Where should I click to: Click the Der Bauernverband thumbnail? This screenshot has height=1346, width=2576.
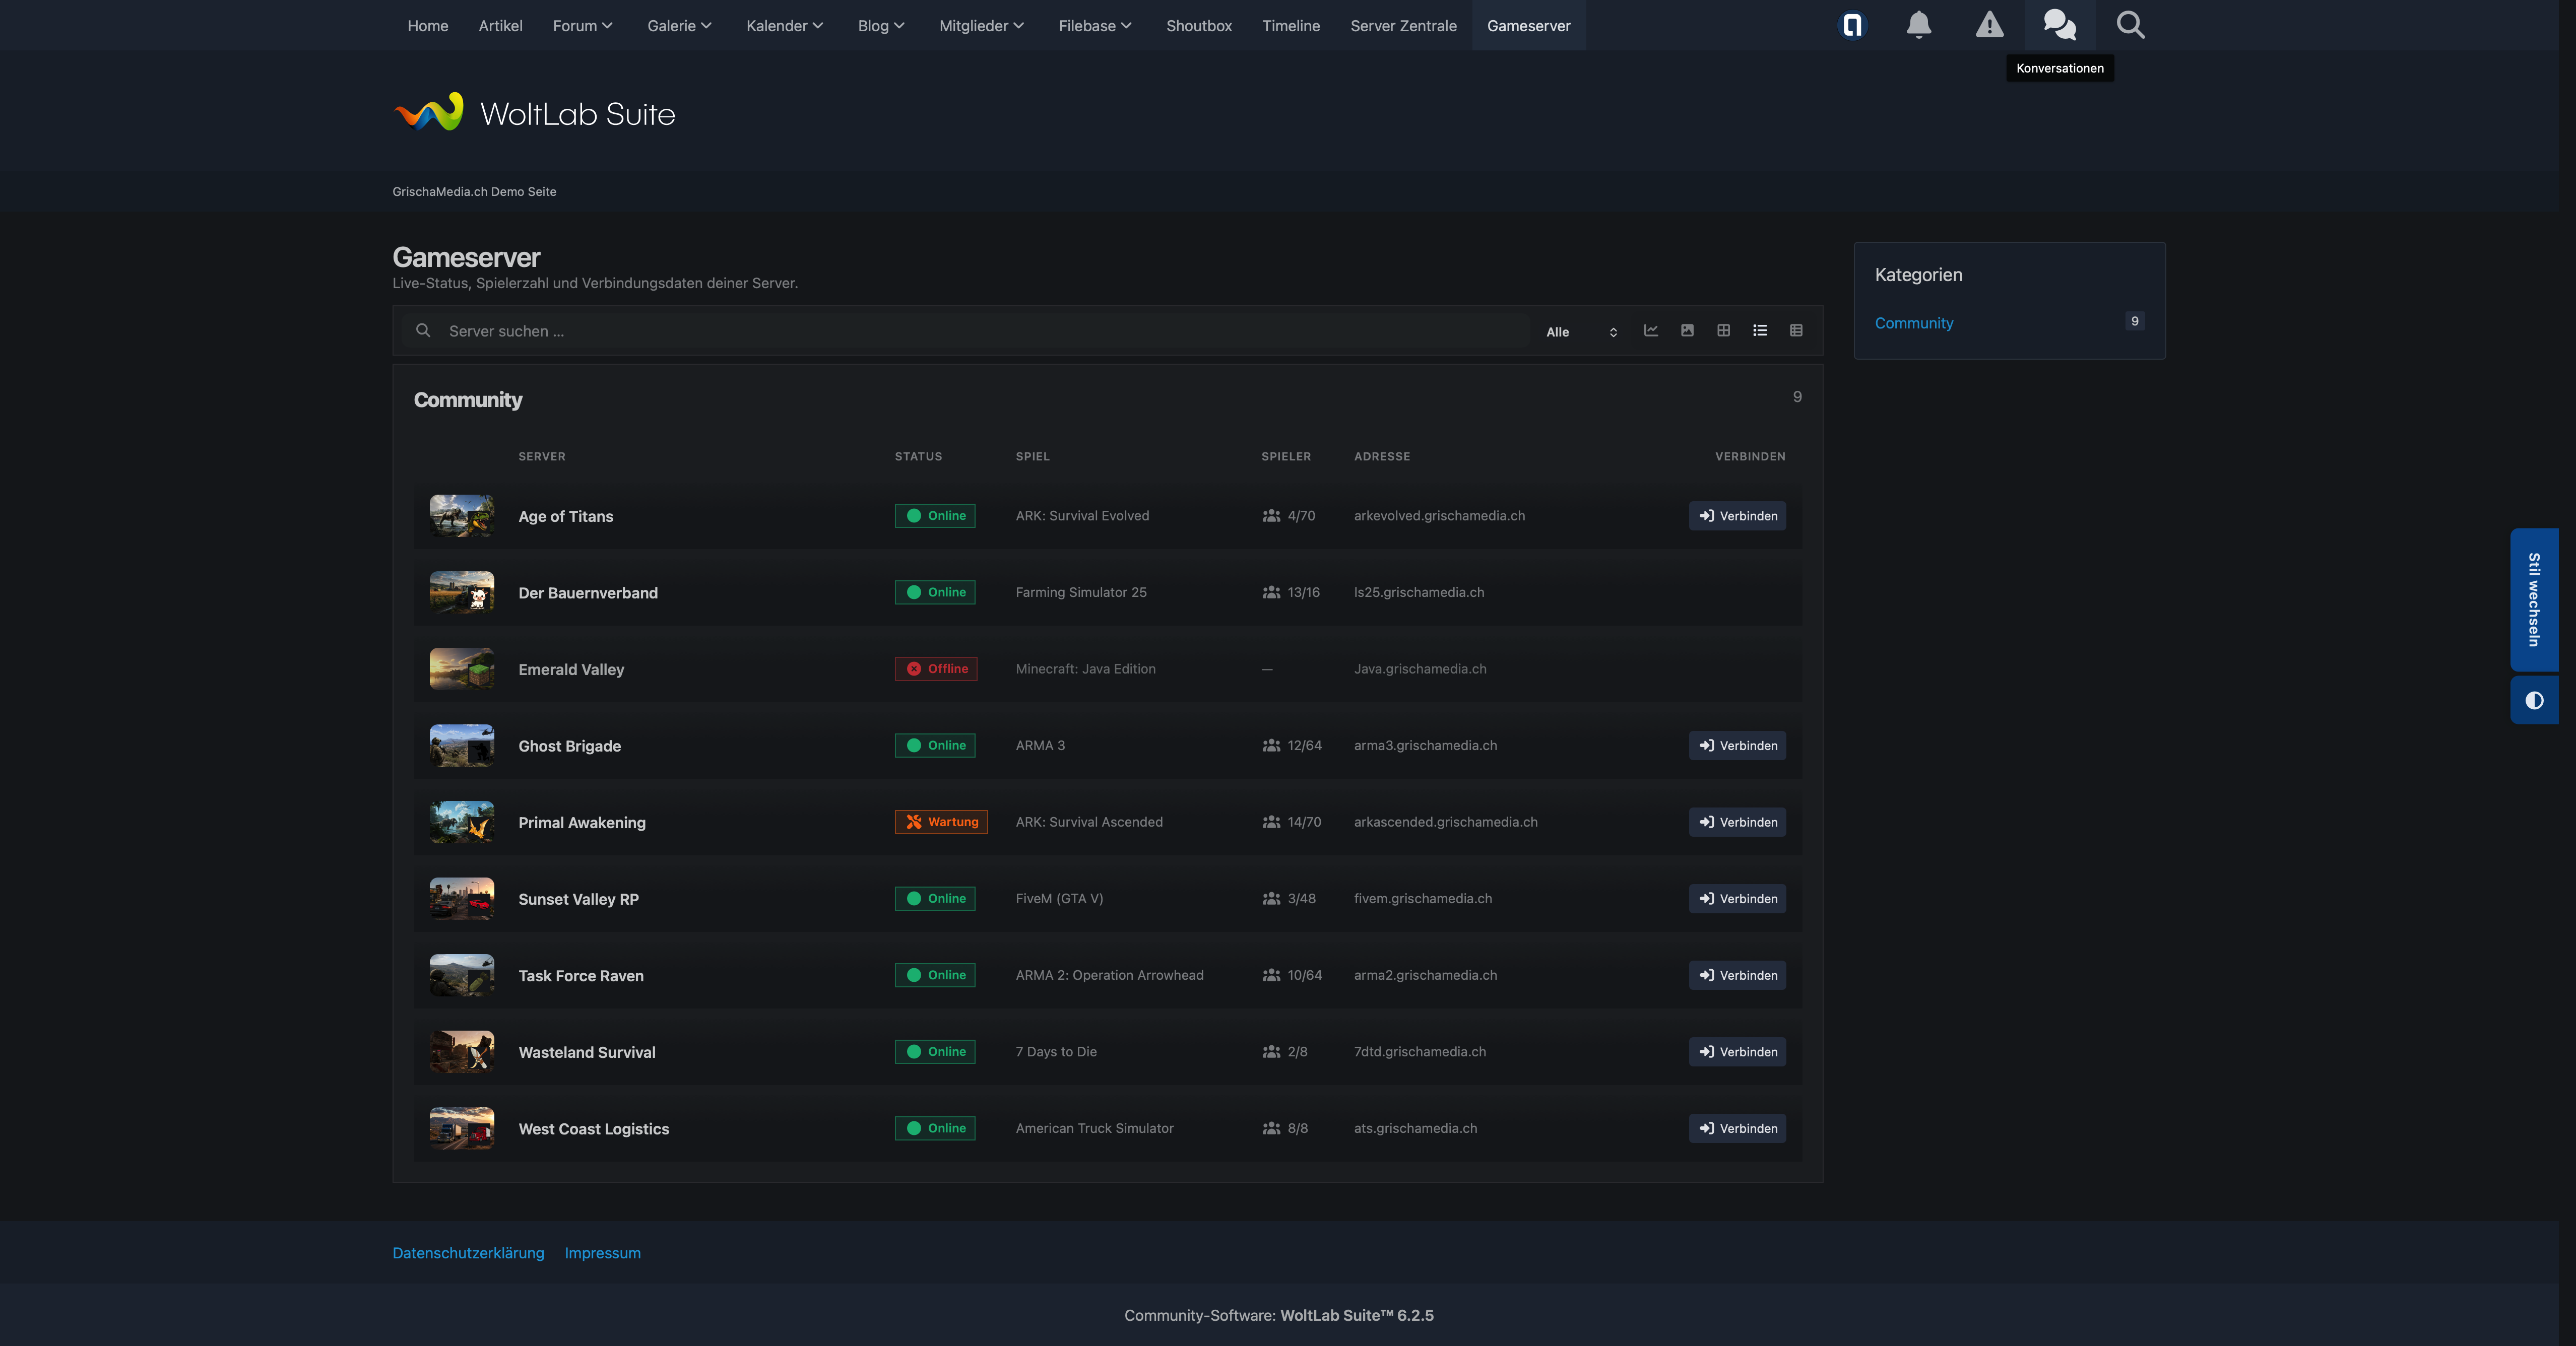tap(462, 593)
